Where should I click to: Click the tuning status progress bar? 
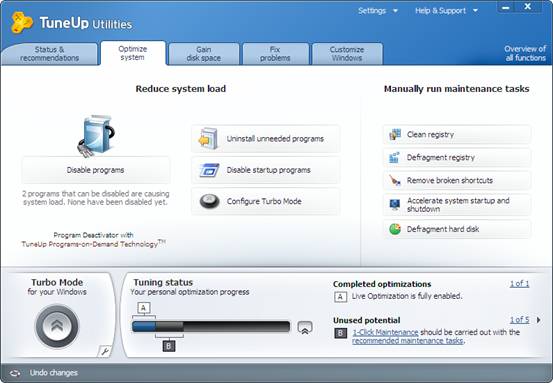click(x=211, y=327)
